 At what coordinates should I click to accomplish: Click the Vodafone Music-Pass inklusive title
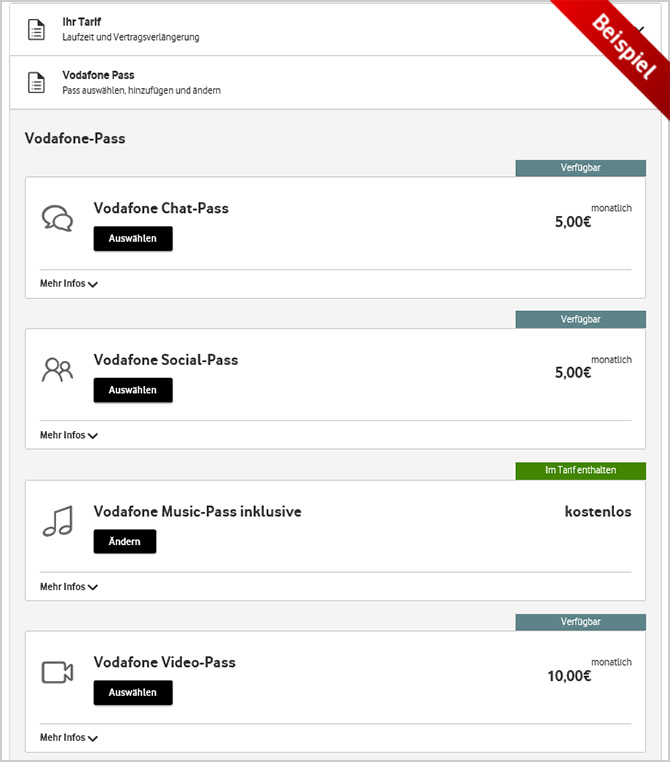pyautogui.click(x=197, y=511)
